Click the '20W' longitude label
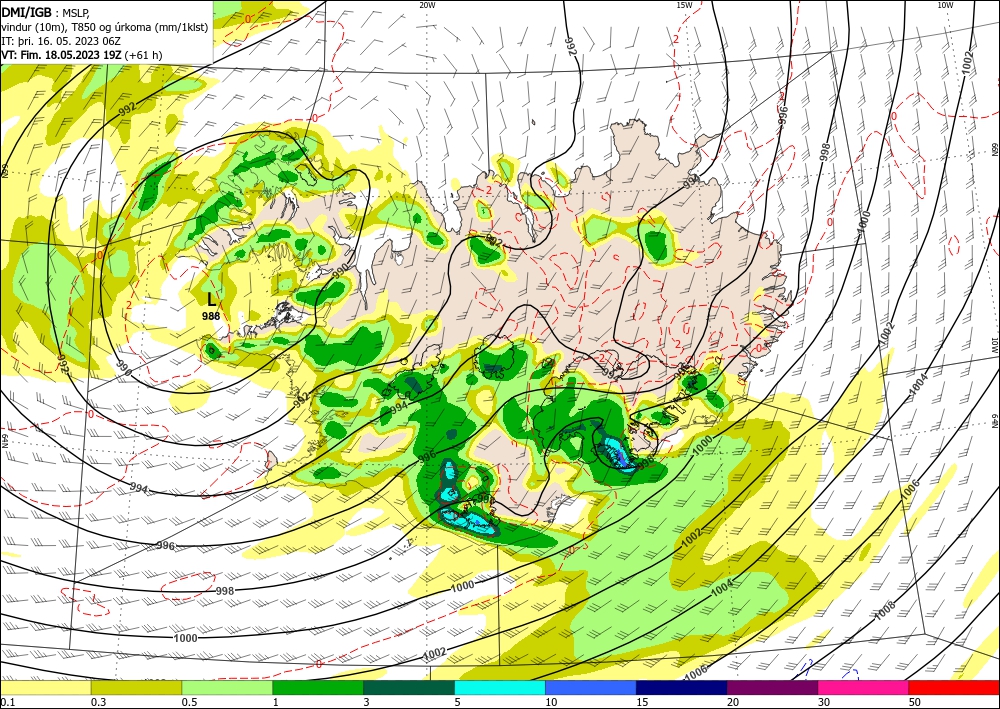The image size is (1000, 709). tap(427, 5)
